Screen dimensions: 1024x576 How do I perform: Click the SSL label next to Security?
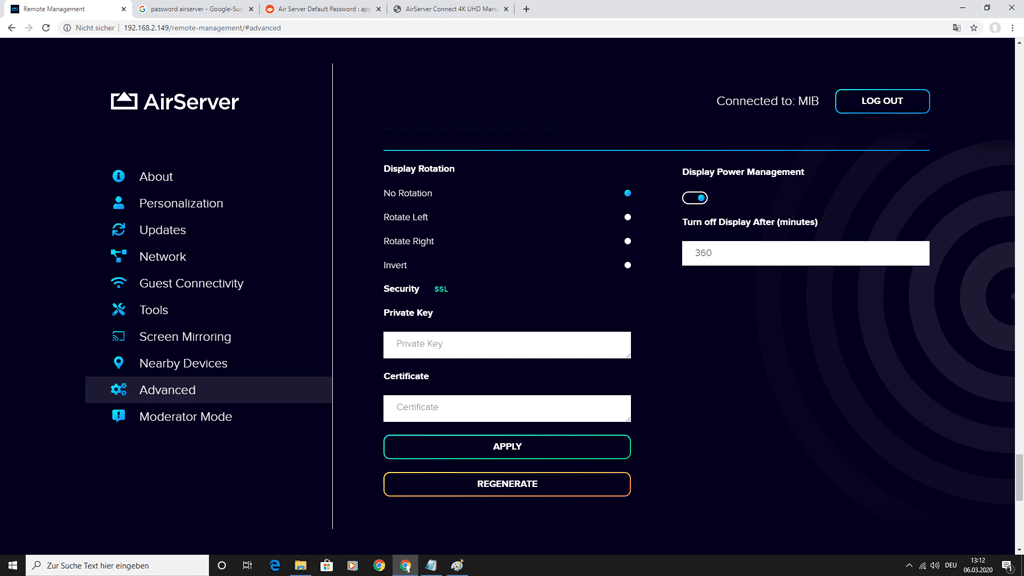pos(441,289)
